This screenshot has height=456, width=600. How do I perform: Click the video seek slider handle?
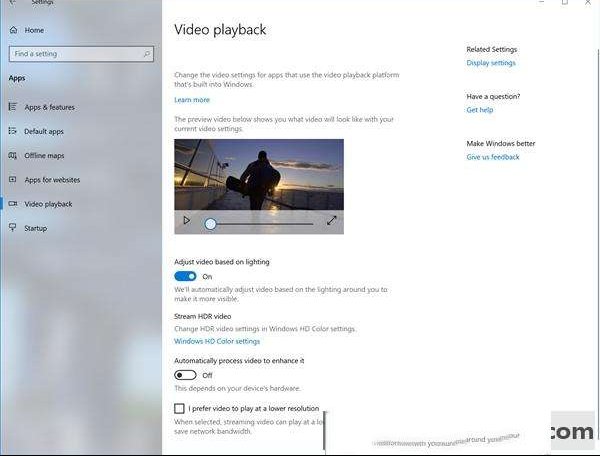pyautogui.click(x=210, y=224)
